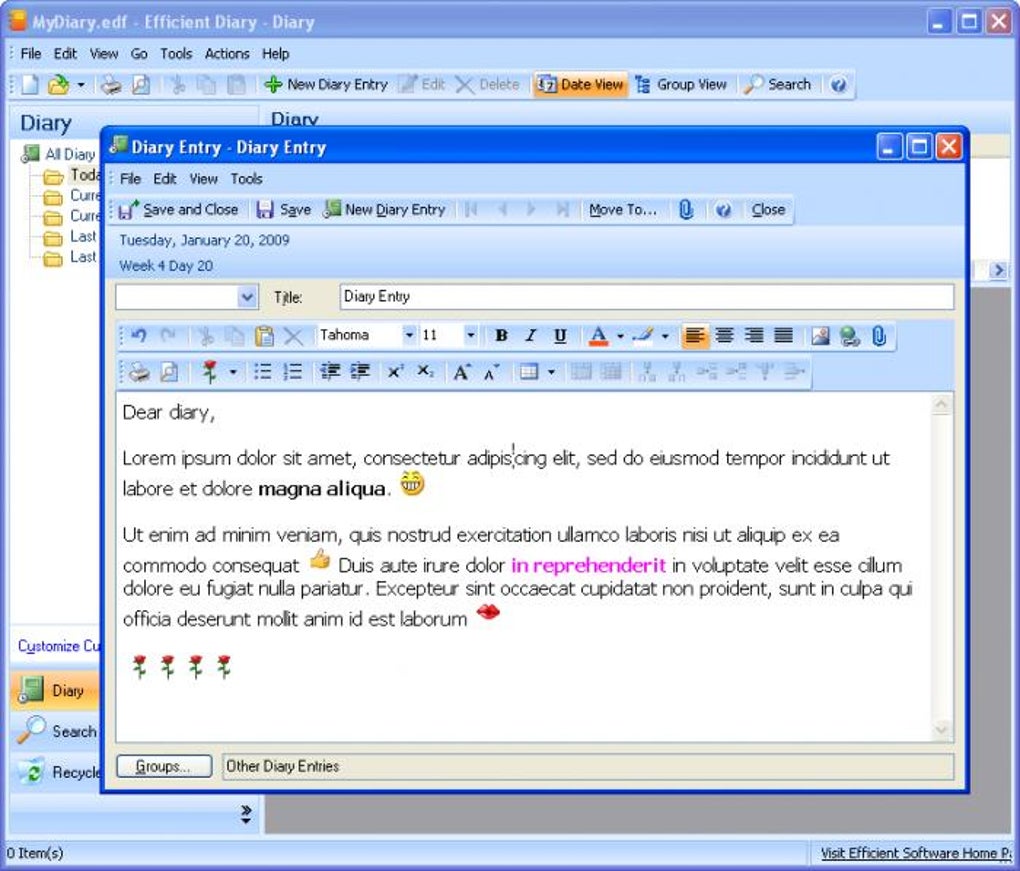
Task: Click Close in Diary Entry toolbar
Action: click(768, 209)
